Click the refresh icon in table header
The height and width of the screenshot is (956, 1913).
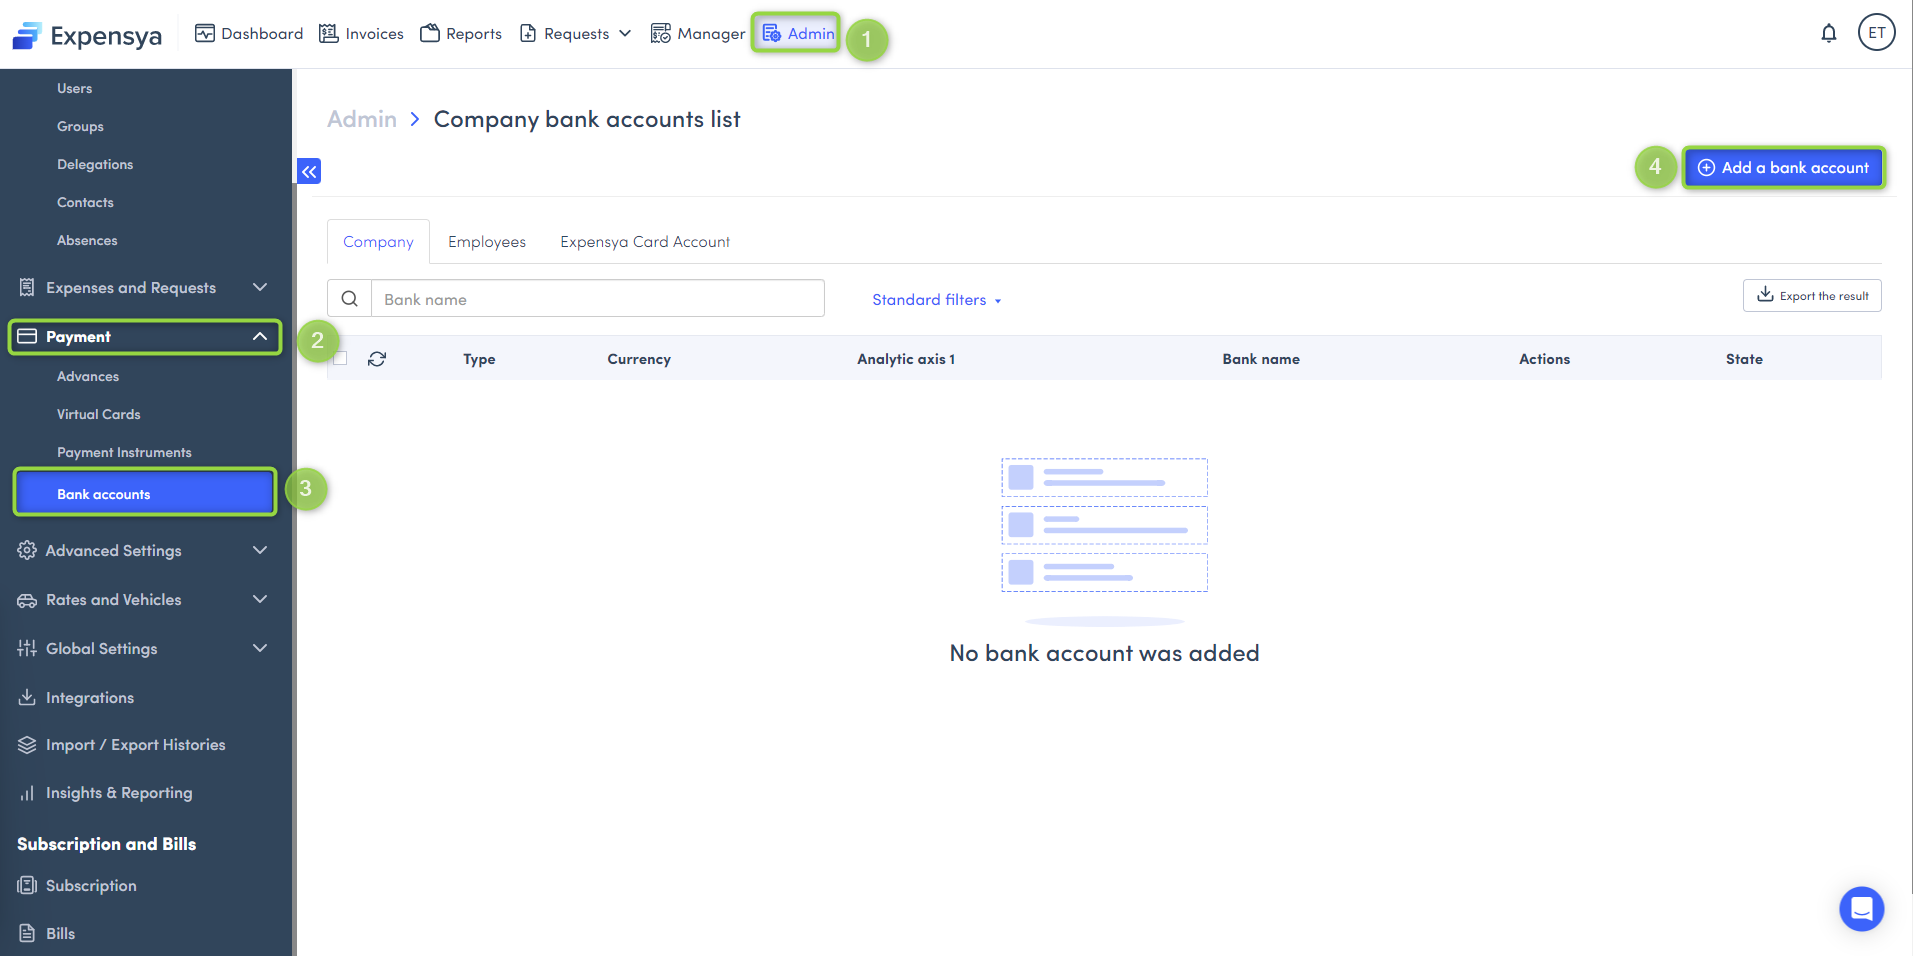tap(377, 359)
